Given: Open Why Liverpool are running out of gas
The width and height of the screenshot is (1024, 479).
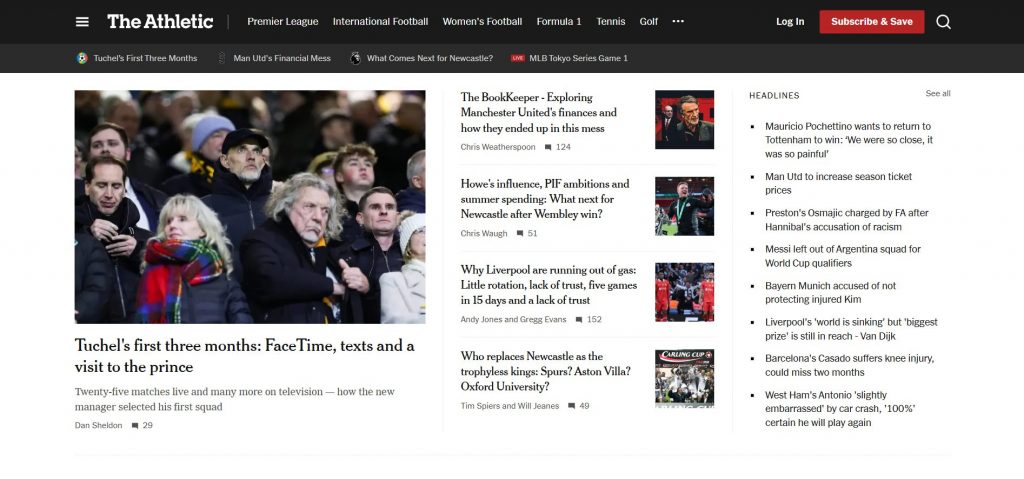Looking at the screenshot, I should [x=549, y=285].
